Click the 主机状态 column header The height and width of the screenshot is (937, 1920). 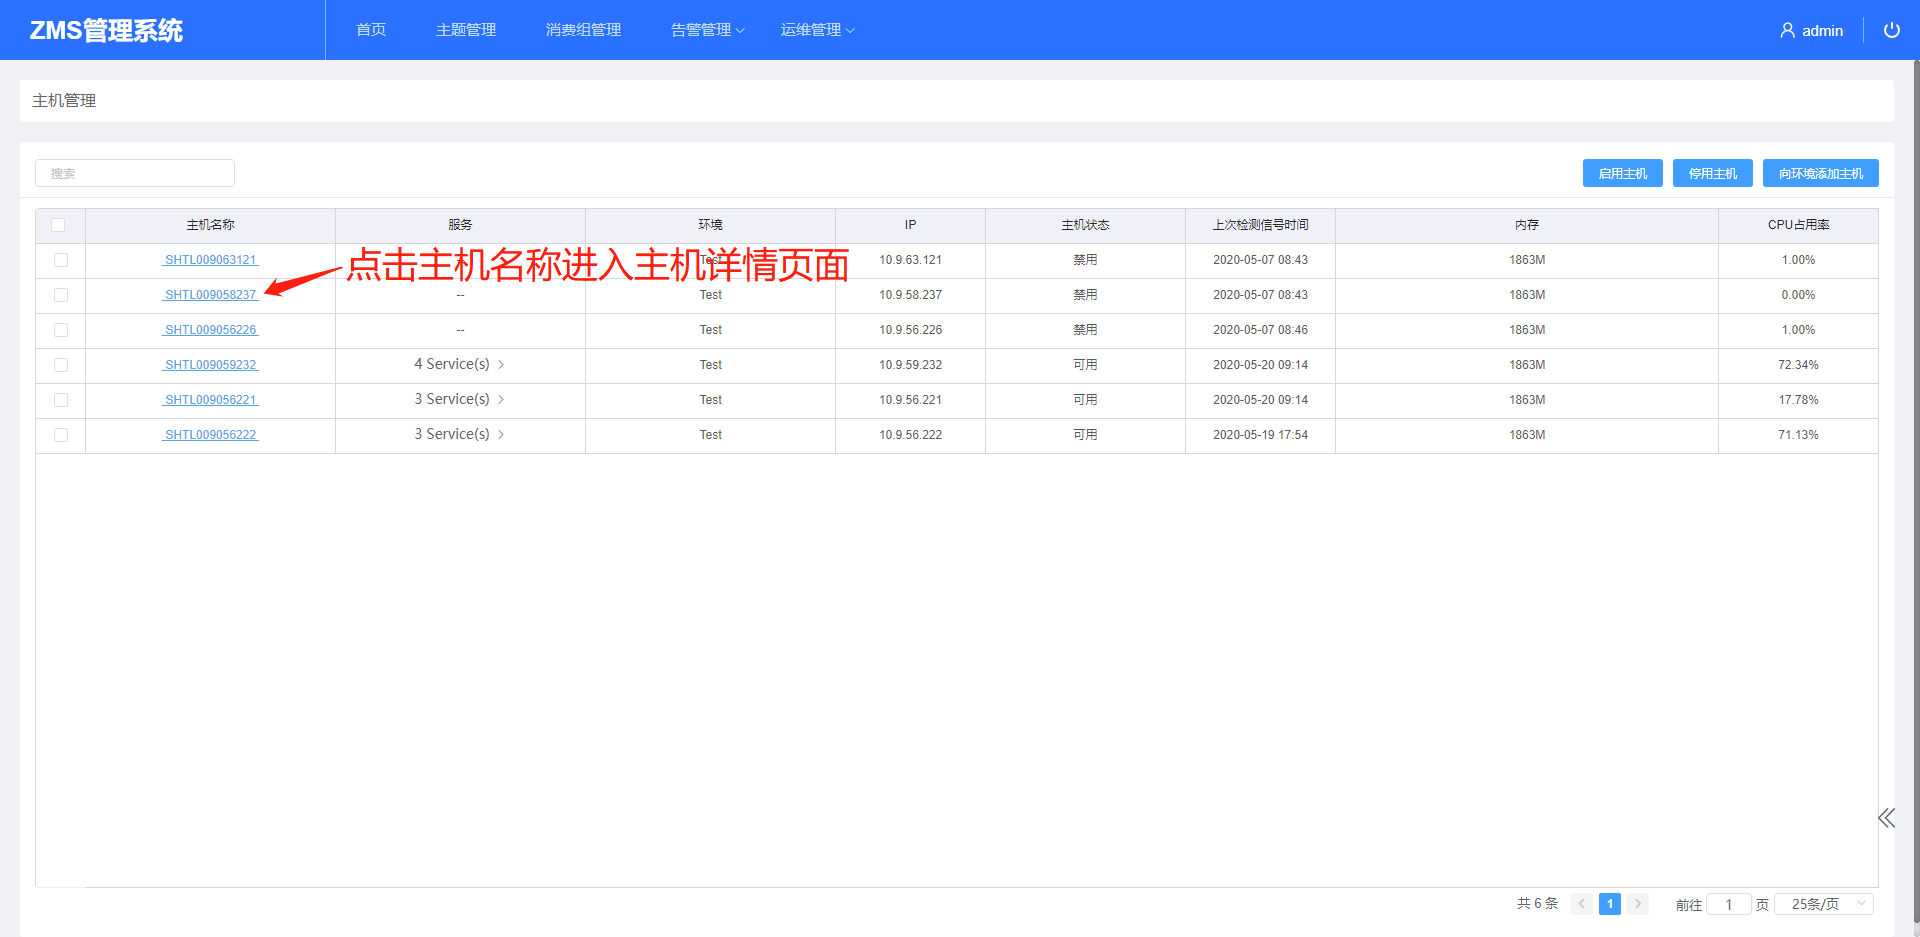tap(1085, 225)
